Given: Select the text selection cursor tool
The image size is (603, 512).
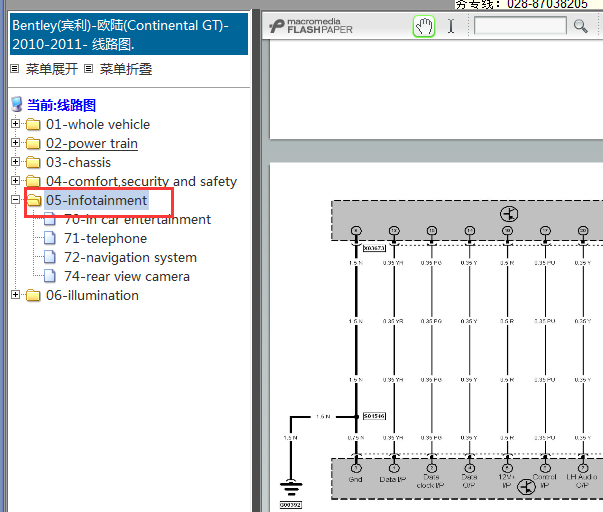Looking at the screenshot, I should click(451, 27).
